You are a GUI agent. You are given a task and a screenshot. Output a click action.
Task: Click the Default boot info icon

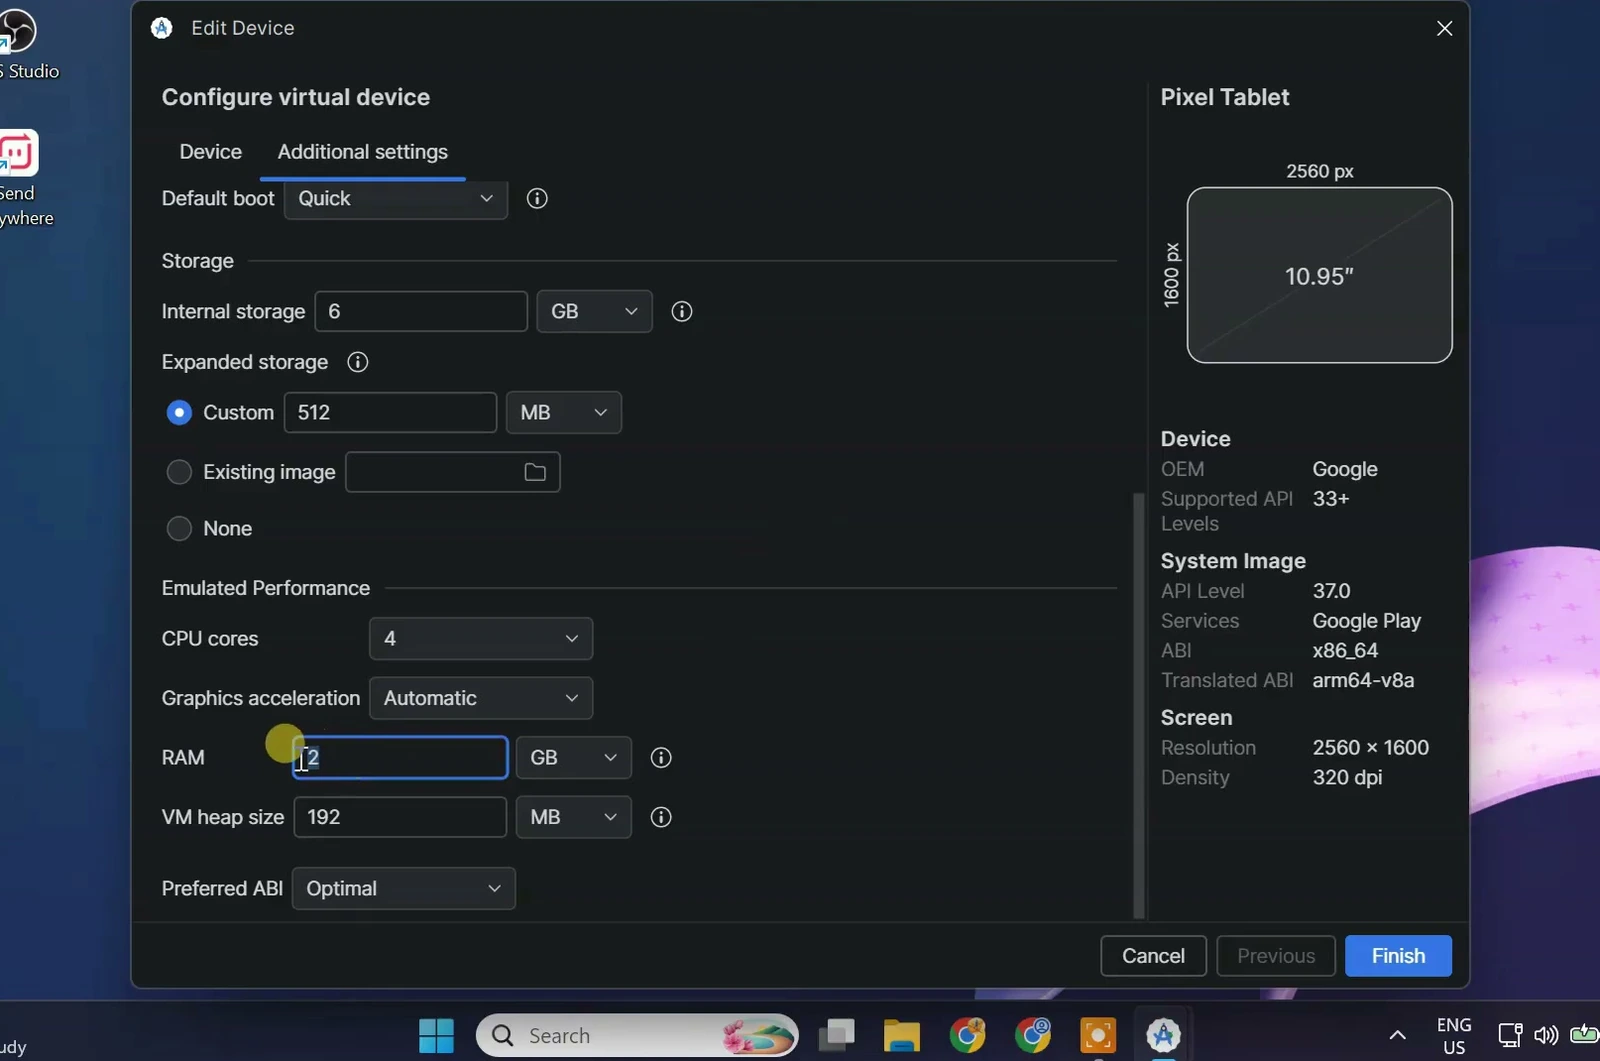(537, 198)
